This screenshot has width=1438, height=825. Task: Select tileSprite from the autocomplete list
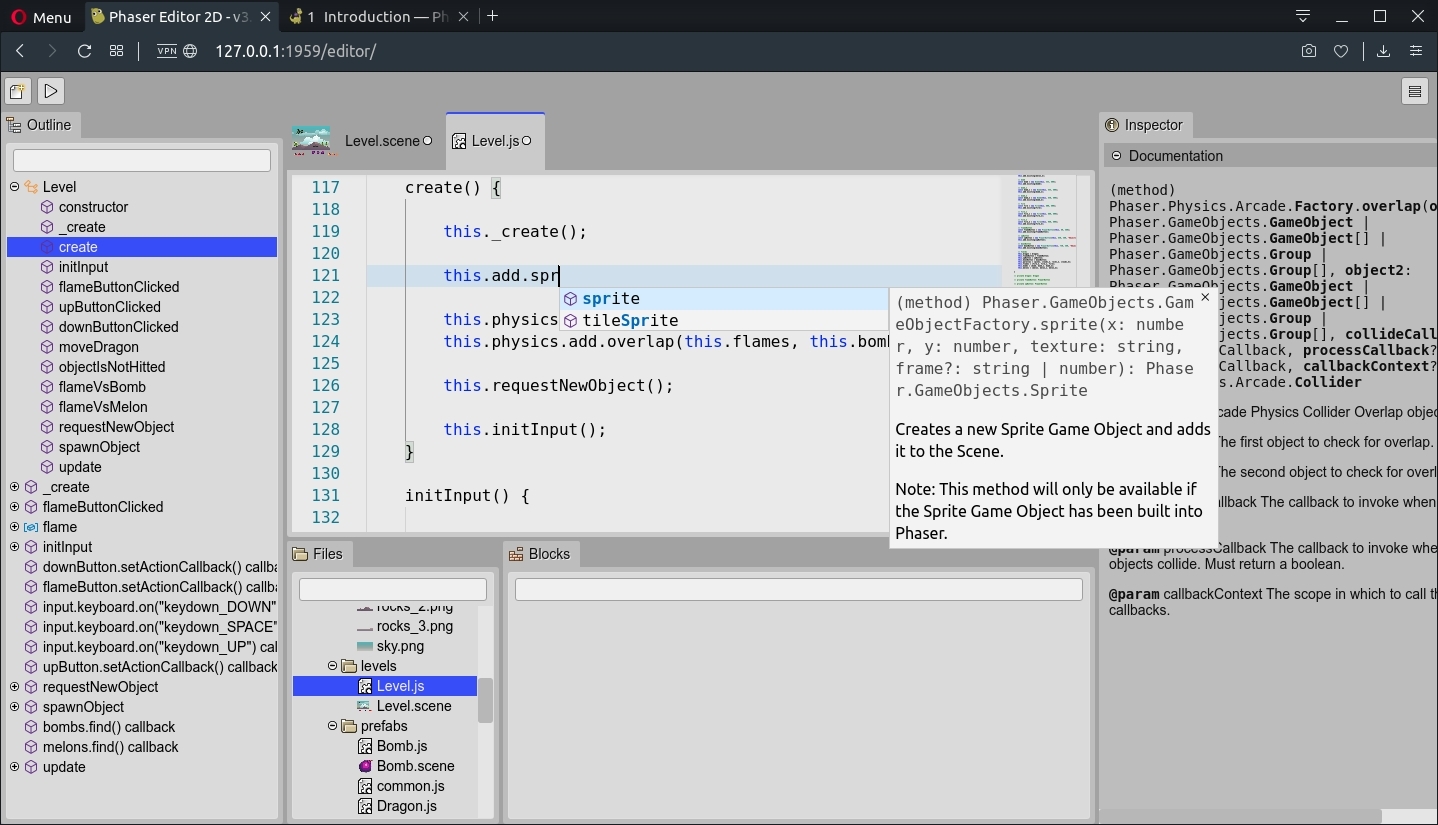point(631,320)
